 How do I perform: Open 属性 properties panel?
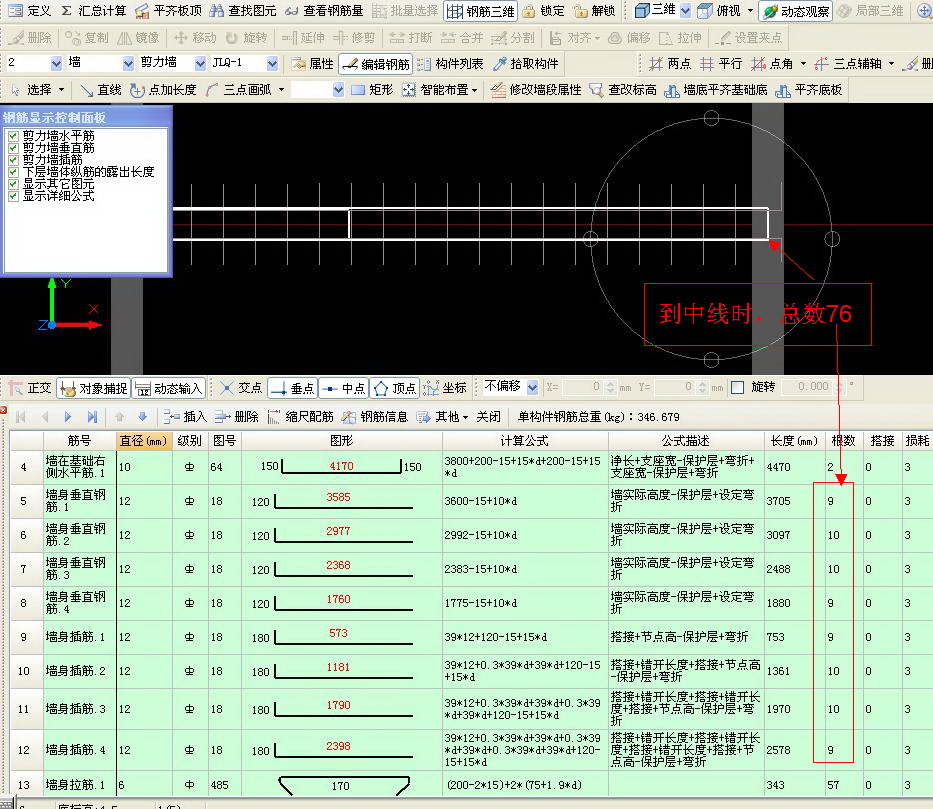click(x=313, y=63)
